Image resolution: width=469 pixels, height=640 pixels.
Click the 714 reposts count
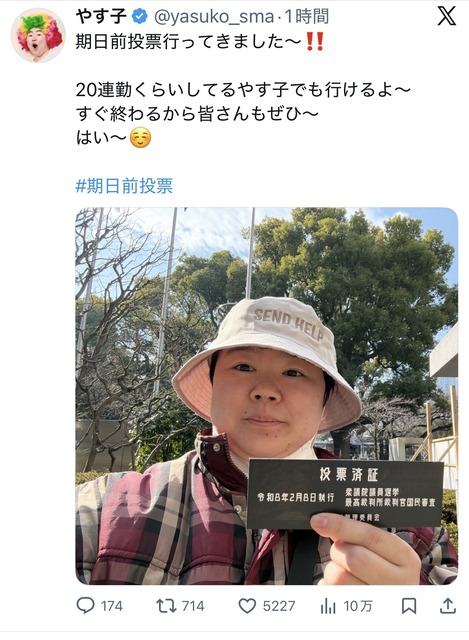193,606
